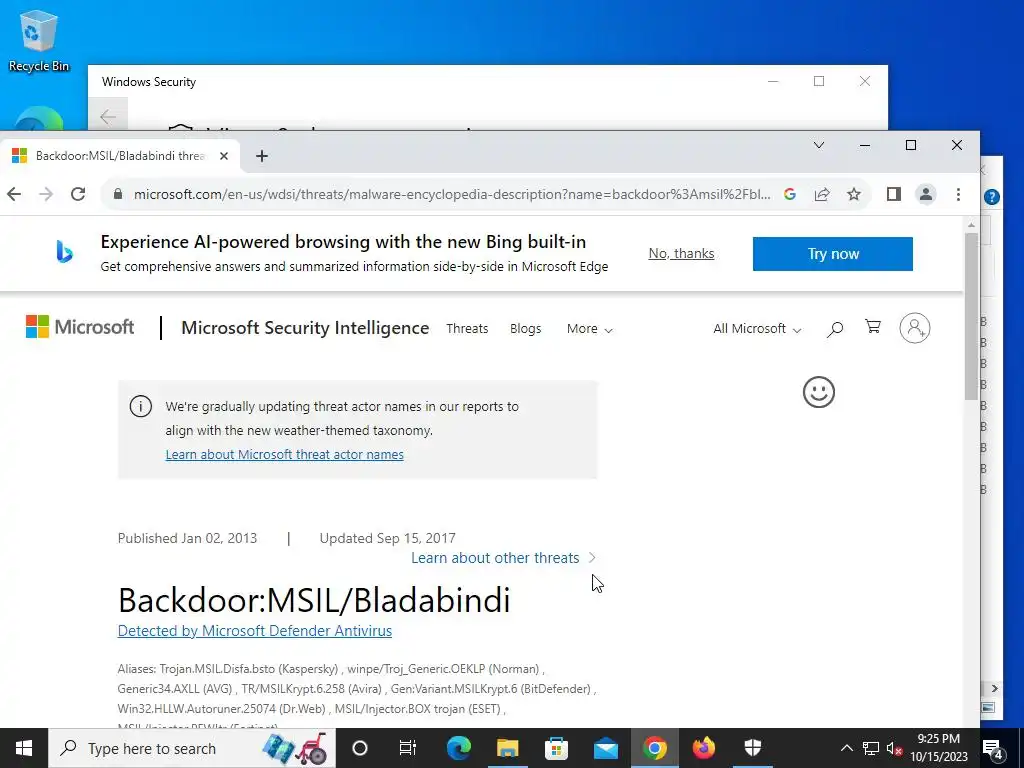Screen dimensions: 1024x768
Task: Open the notification center icon
Action: tap(993, 748)
